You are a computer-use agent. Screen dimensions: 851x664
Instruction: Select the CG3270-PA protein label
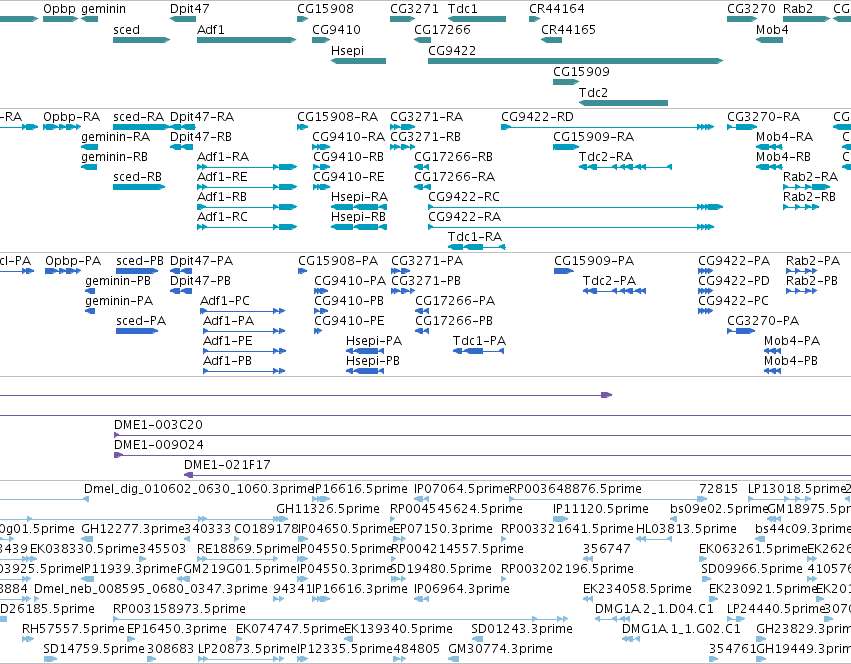pos(763,321)
